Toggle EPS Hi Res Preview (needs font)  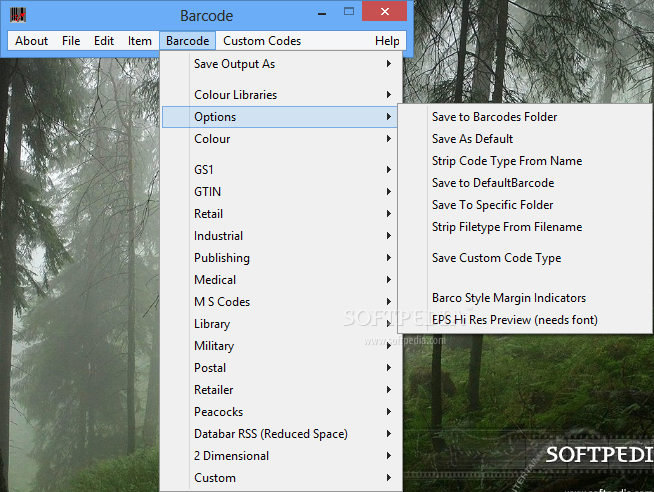coord(525,320)
